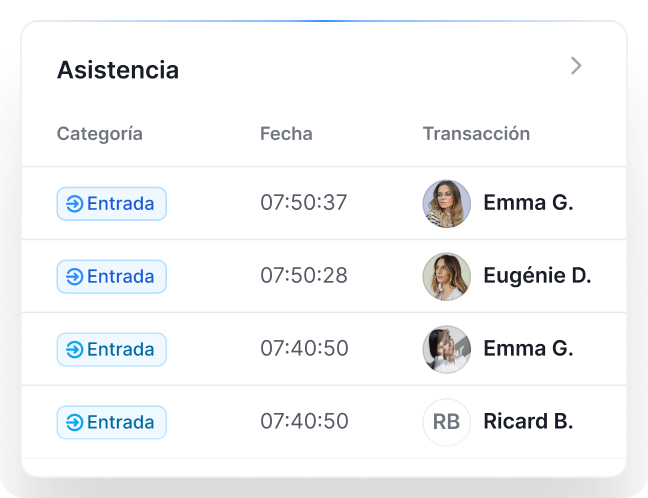The width and height of the screenshot is (648, 498).
Task: Click the Entrada arrow icon for Ricard B.
Action: point(75,422)
